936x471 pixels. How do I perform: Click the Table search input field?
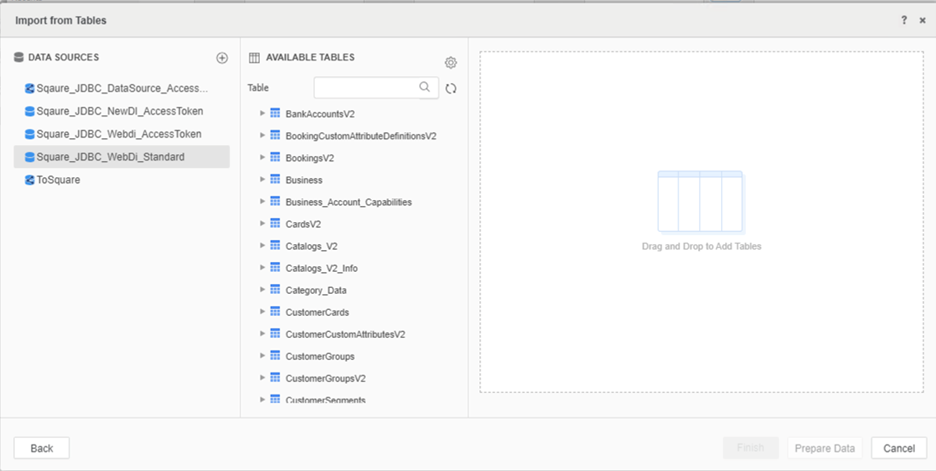click(366, 88)
